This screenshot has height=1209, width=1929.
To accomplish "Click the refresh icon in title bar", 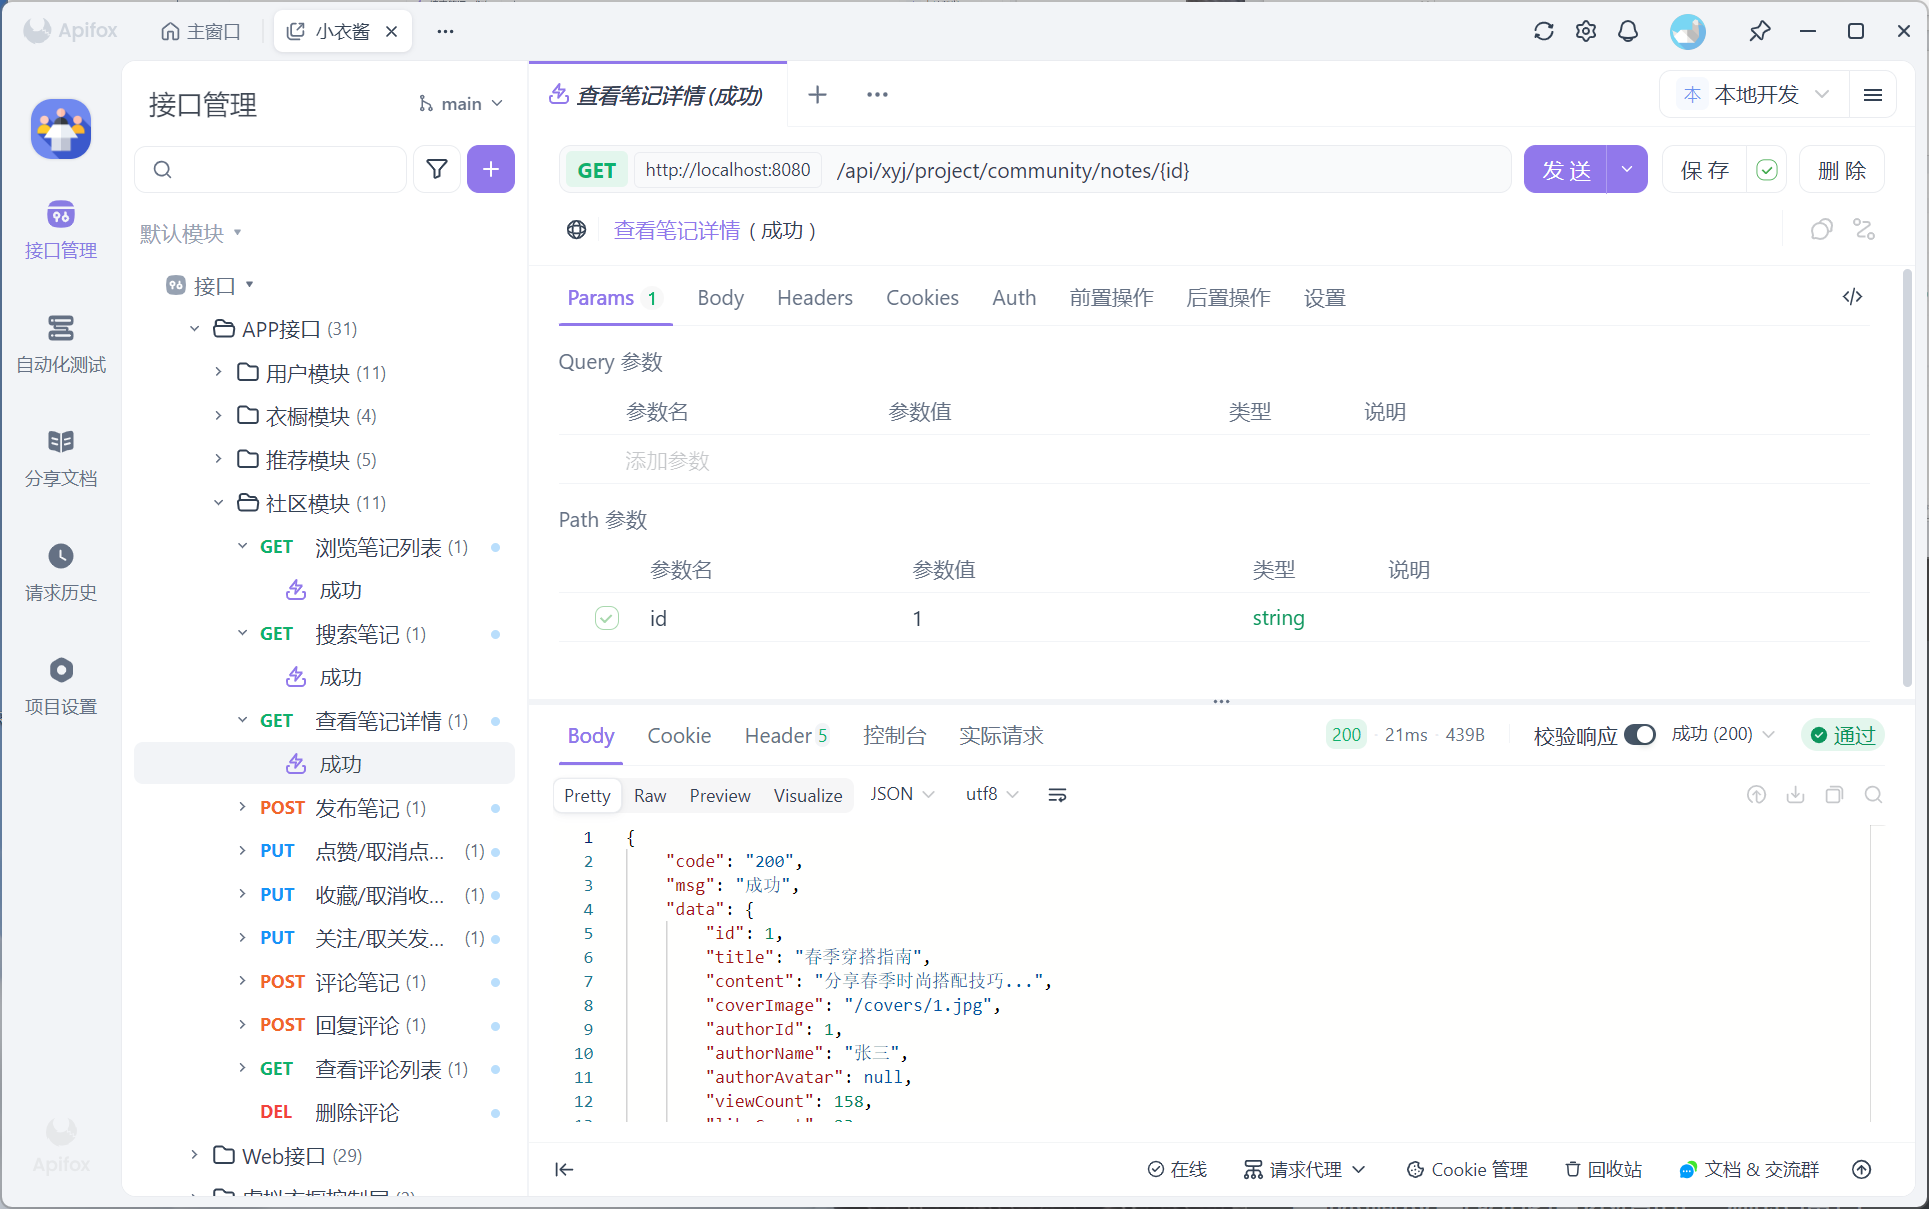I will point(1543,31).
